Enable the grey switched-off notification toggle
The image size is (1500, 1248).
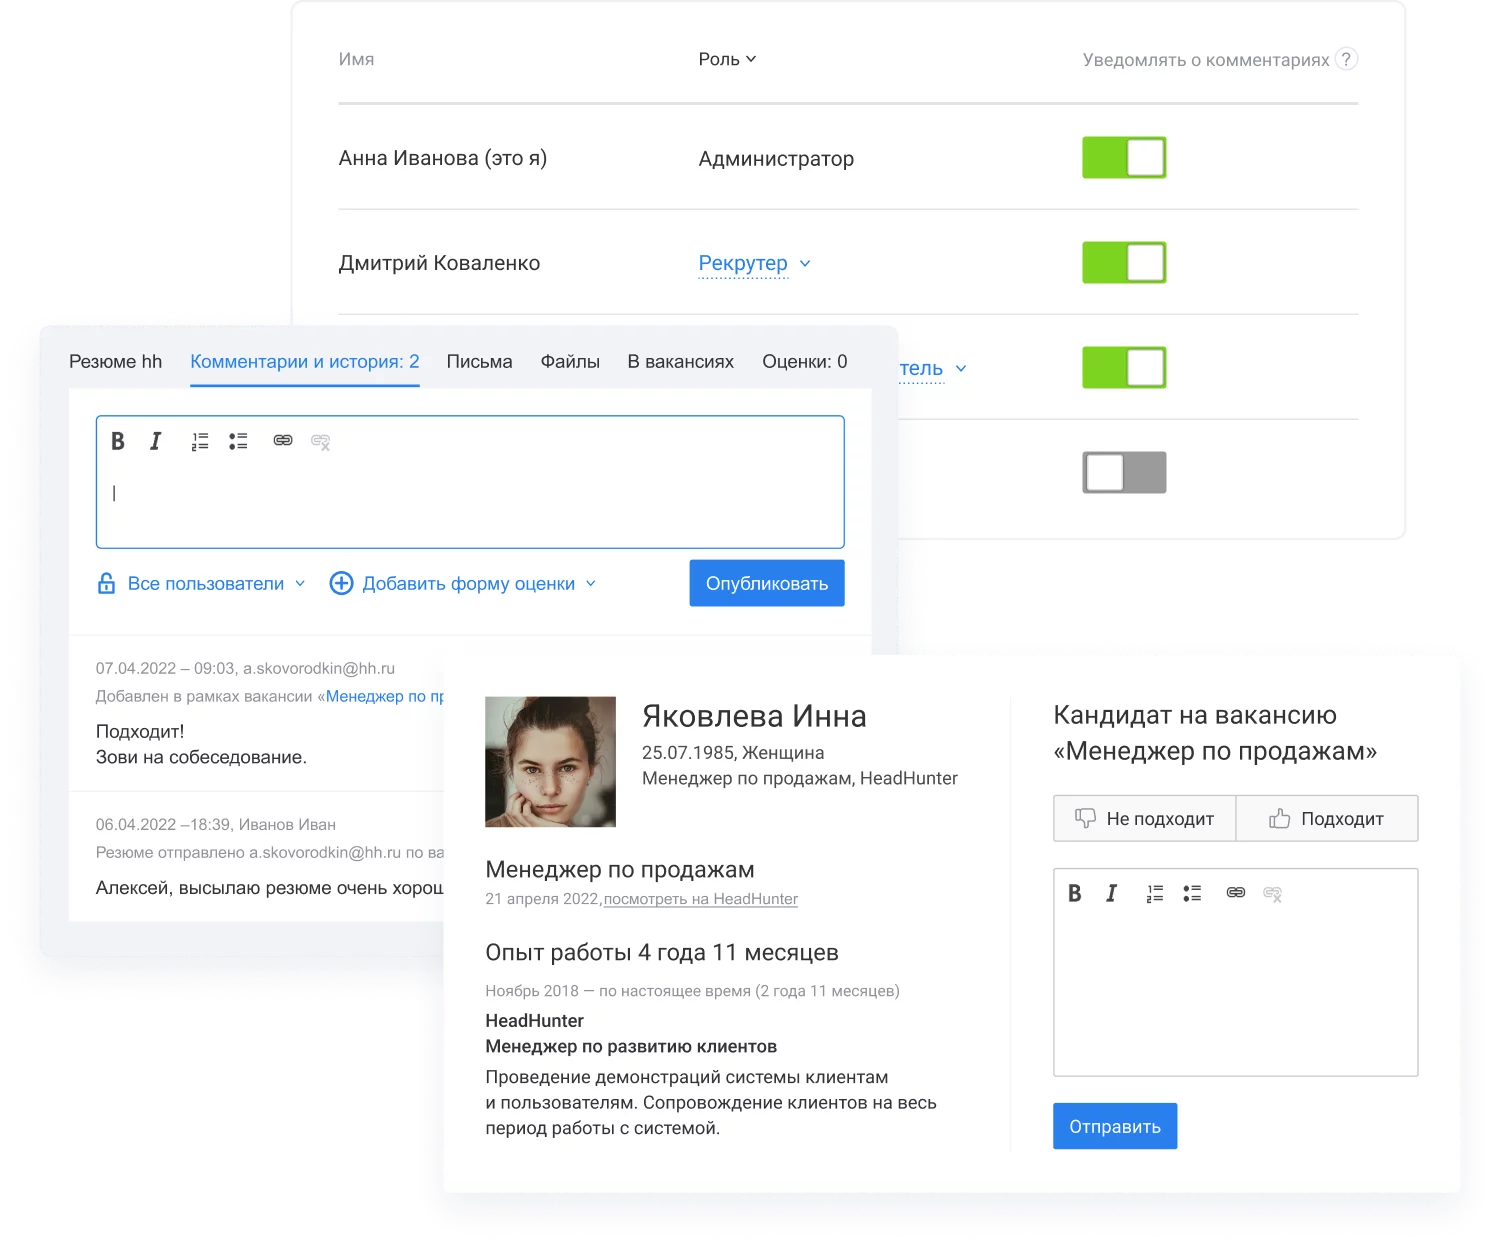[1124, 472]
